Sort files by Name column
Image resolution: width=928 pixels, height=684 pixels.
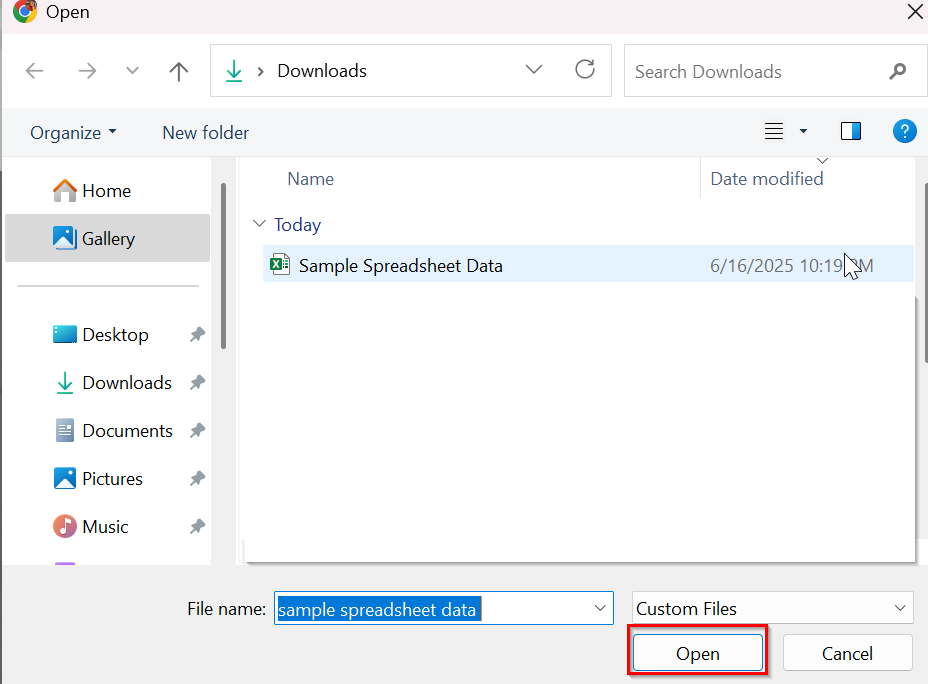(x=310, y=179)
